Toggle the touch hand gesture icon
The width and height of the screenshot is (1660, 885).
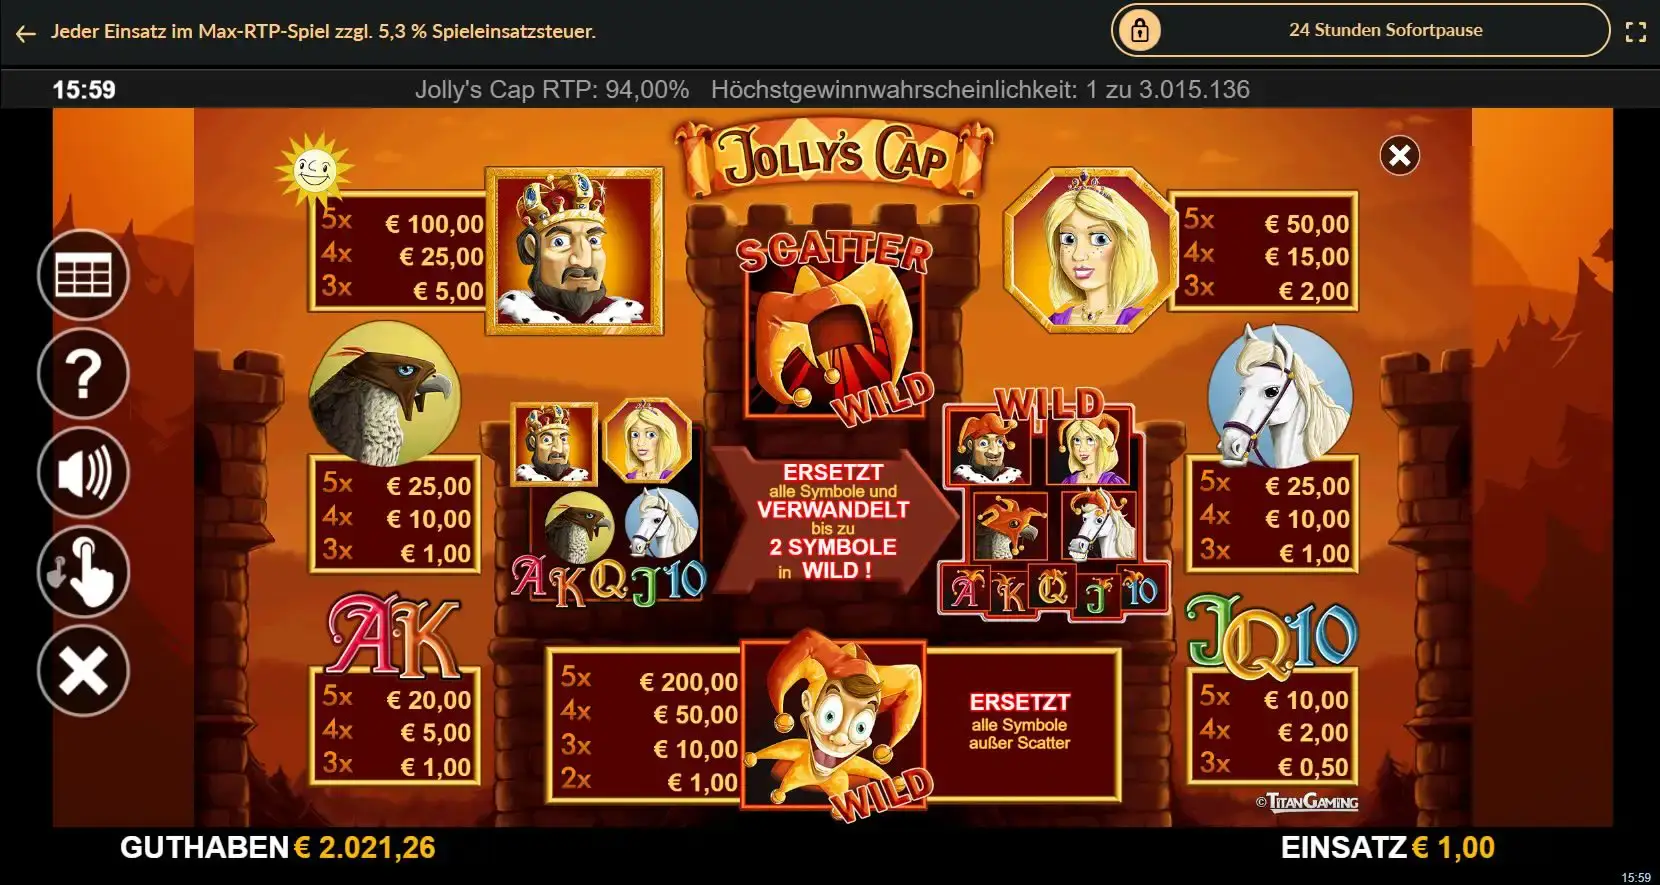pyautogui.click(x=83, y=572)
